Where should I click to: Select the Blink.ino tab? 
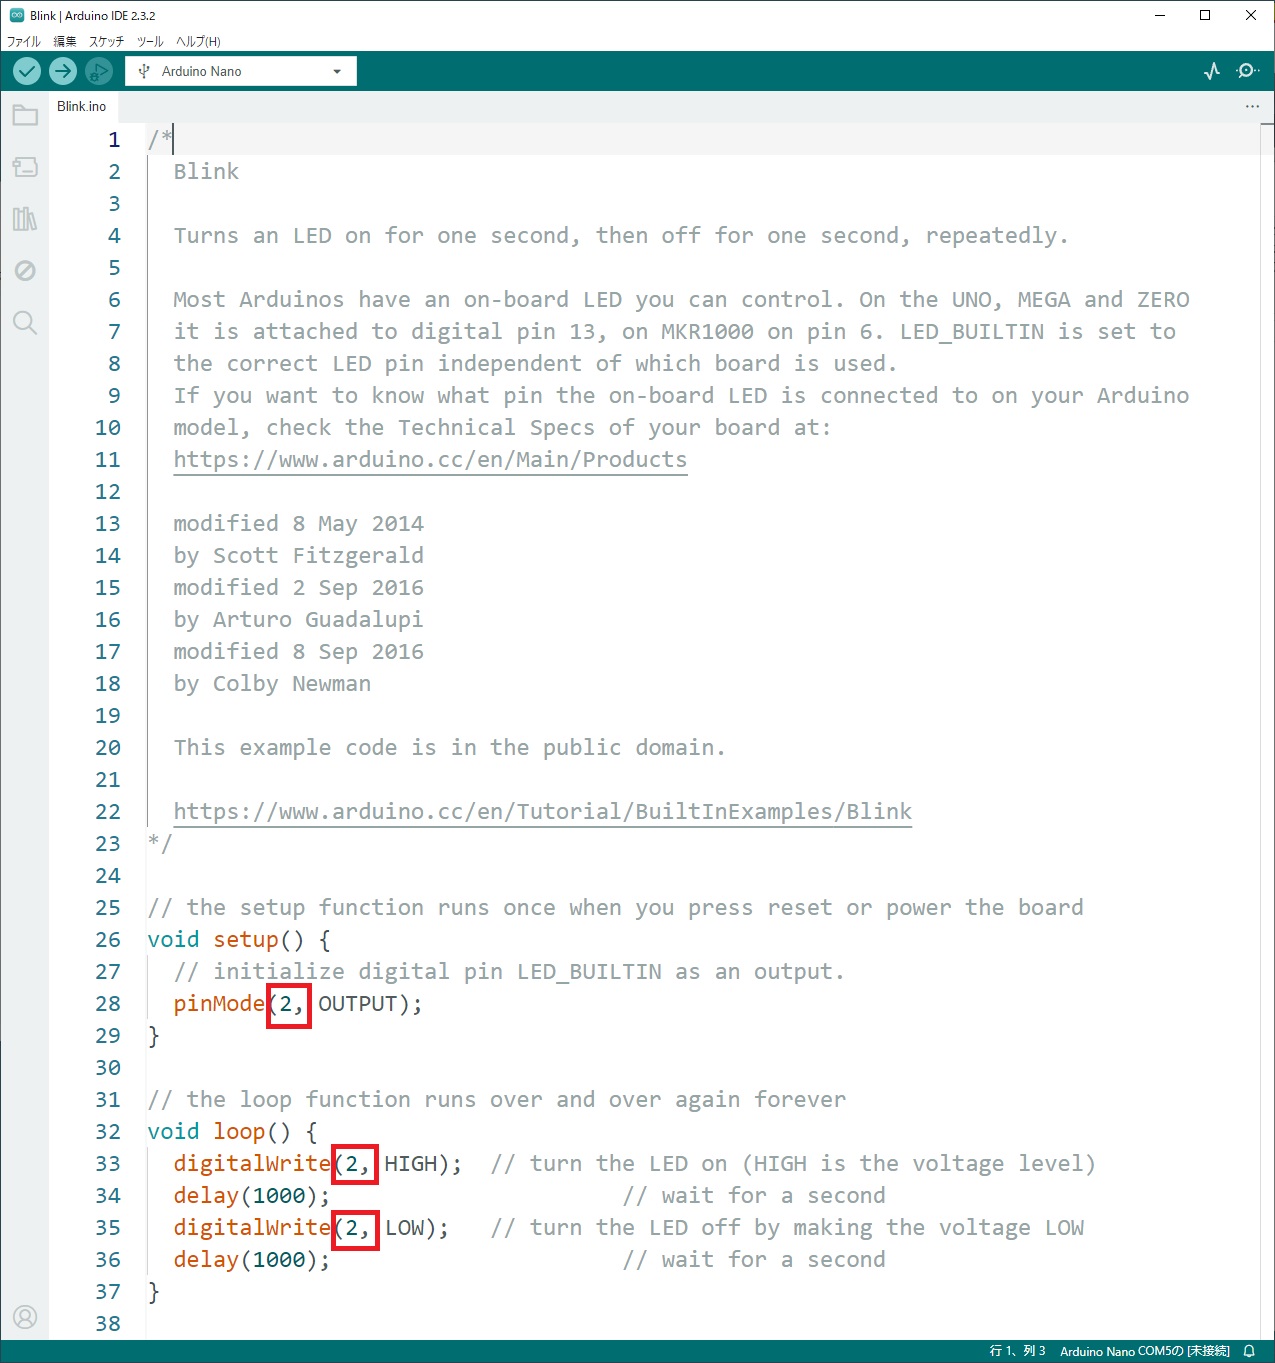(x=82, y=106)
